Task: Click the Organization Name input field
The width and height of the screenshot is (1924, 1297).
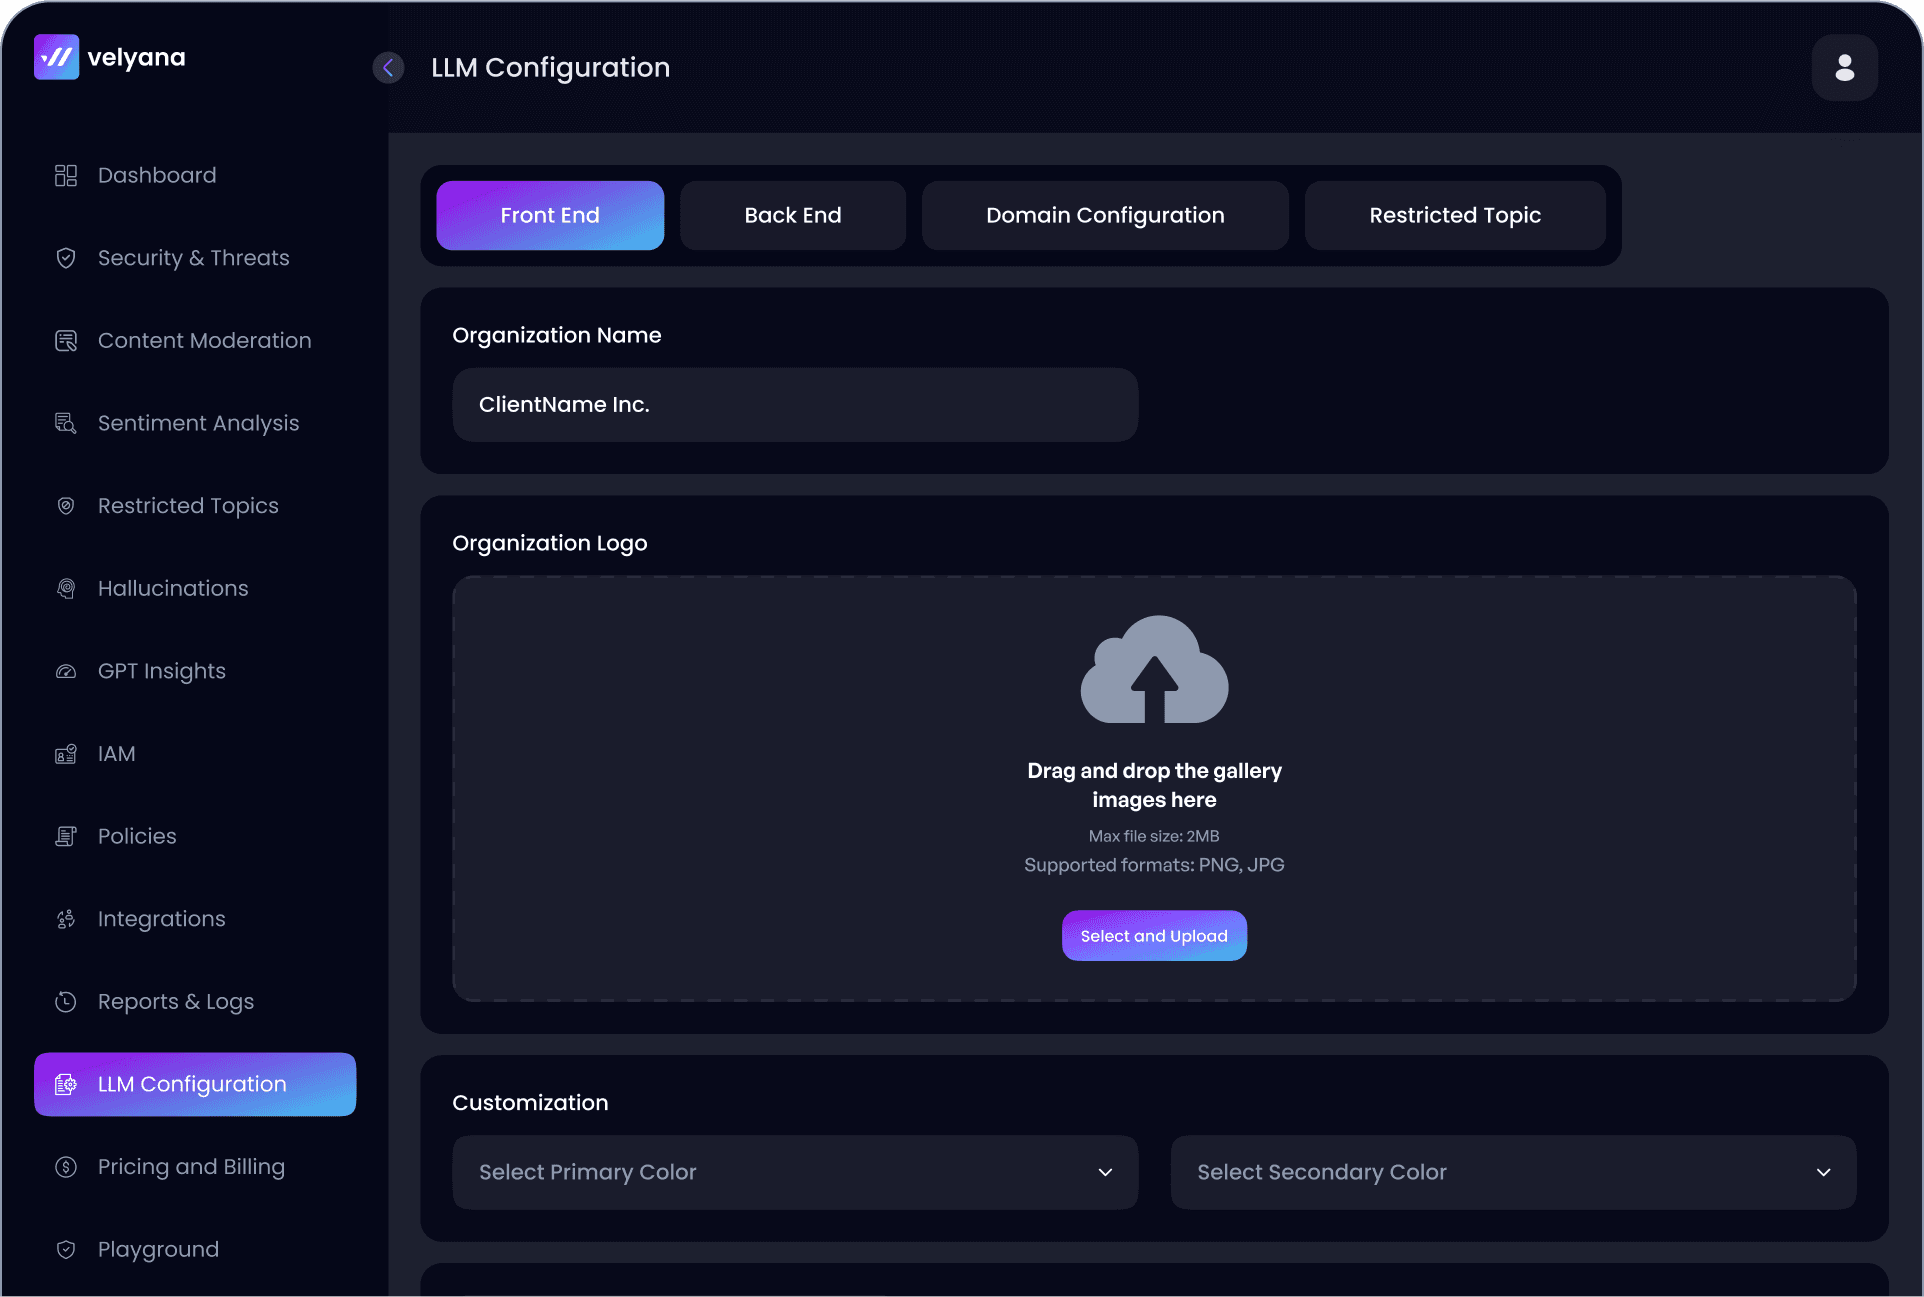Action: pos(795,405)
